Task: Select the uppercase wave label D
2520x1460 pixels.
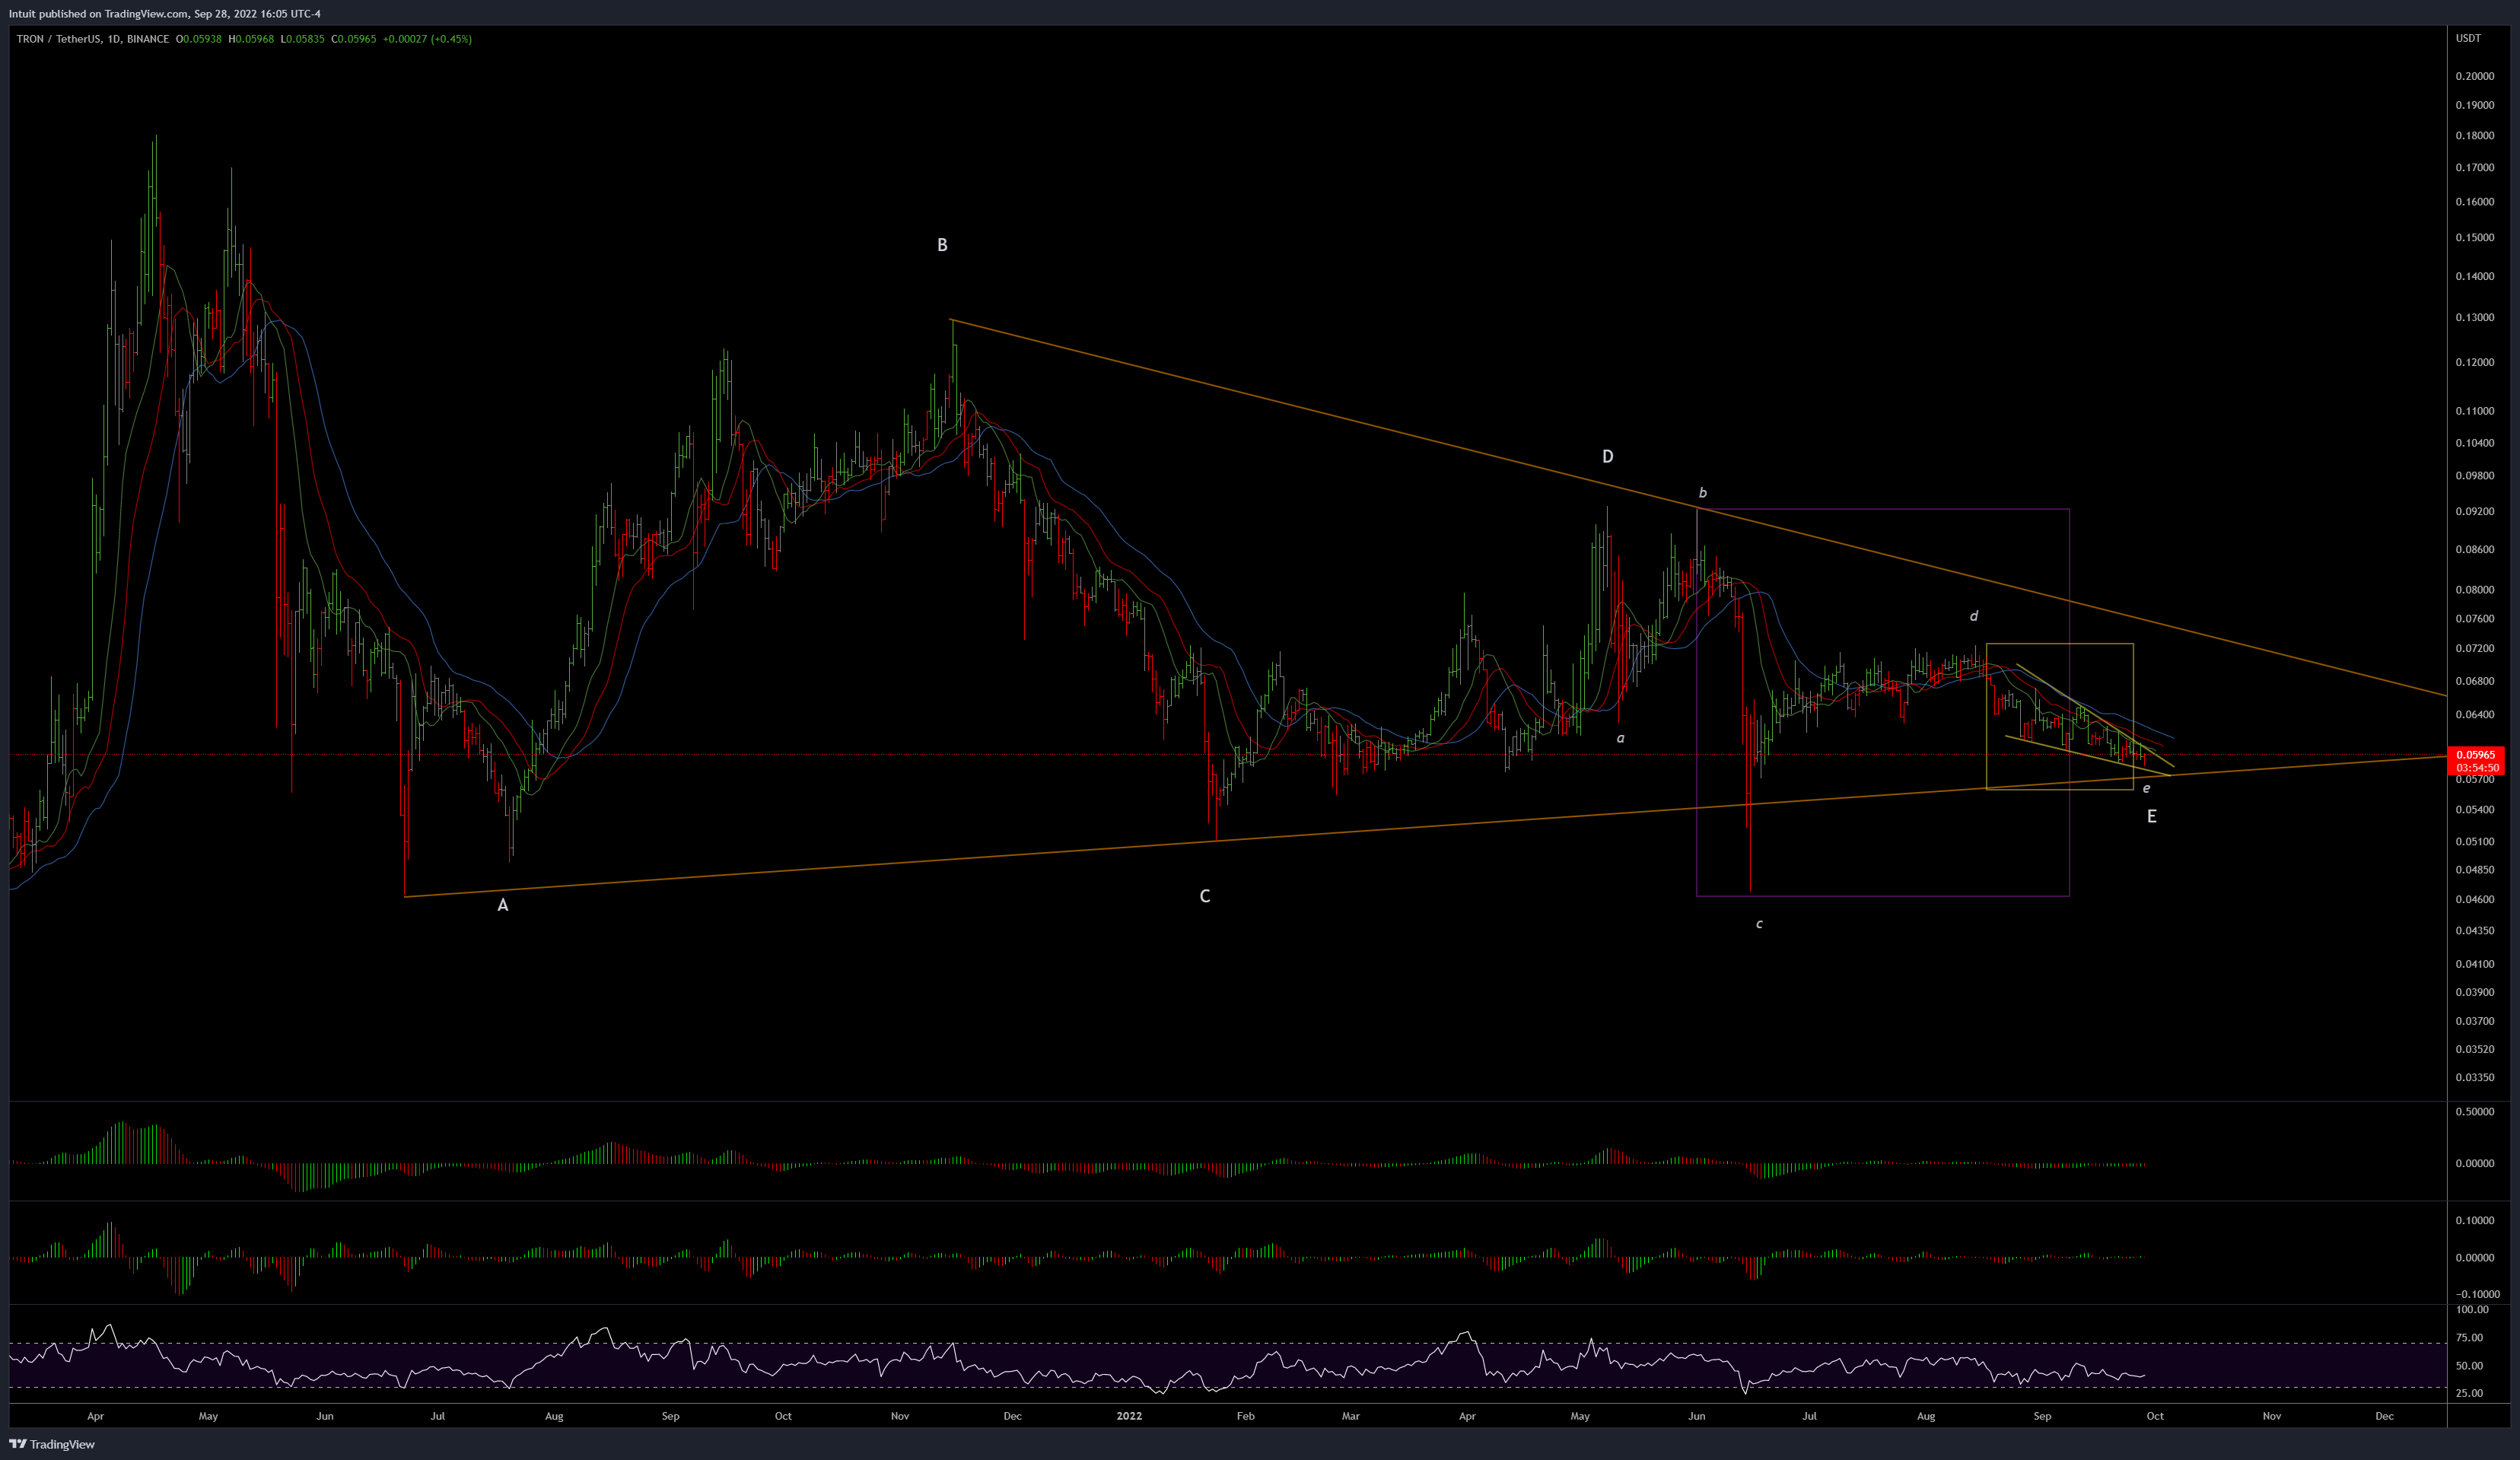Action: coord(1608,457)
